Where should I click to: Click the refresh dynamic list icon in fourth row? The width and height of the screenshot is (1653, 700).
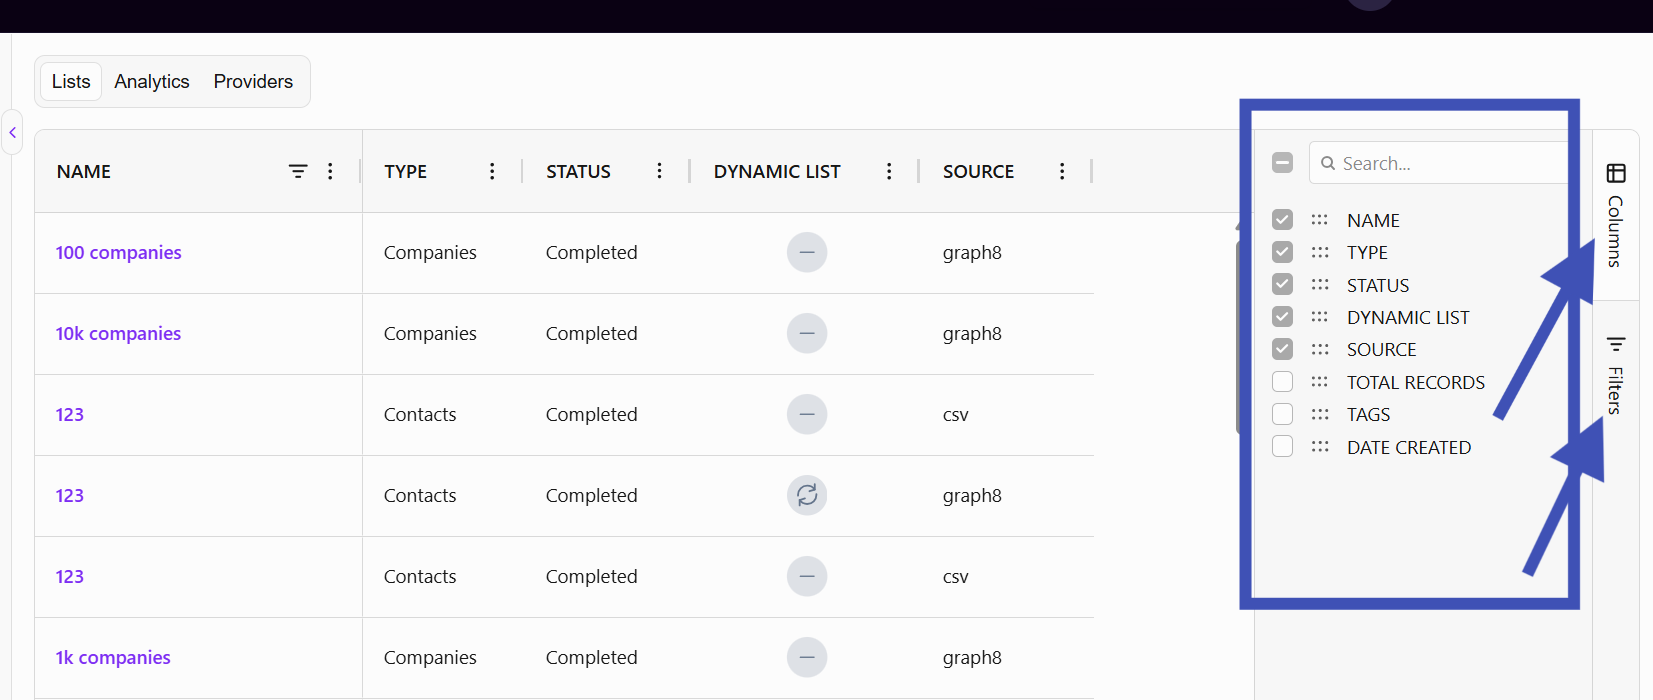pyautogui.click(x=807, y=495)
